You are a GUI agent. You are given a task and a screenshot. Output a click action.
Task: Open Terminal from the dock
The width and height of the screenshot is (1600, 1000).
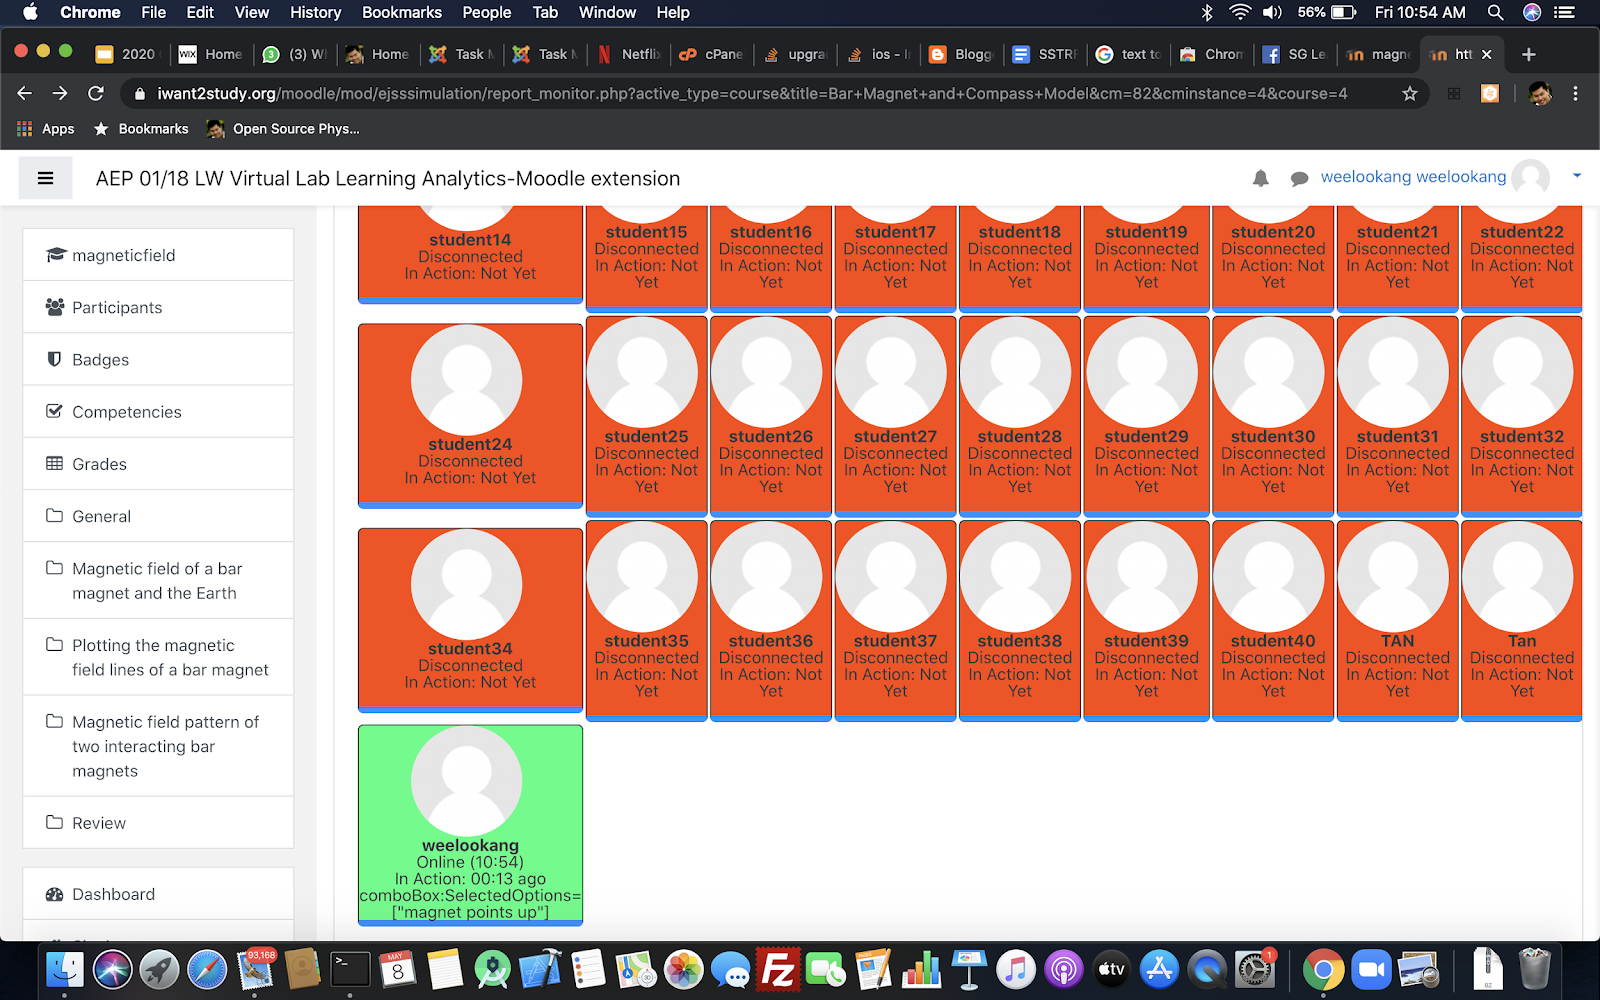(350, 969)
